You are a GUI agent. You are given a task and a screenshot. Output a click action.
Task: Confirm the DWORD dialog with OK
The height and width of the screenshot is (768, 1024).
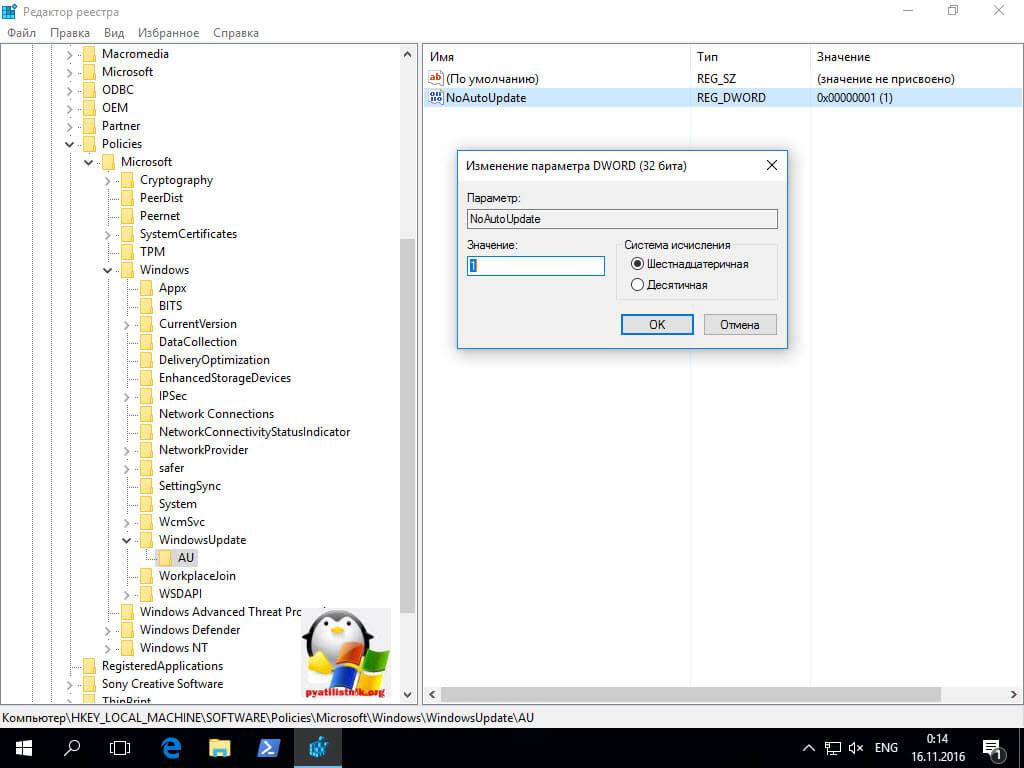657,325
